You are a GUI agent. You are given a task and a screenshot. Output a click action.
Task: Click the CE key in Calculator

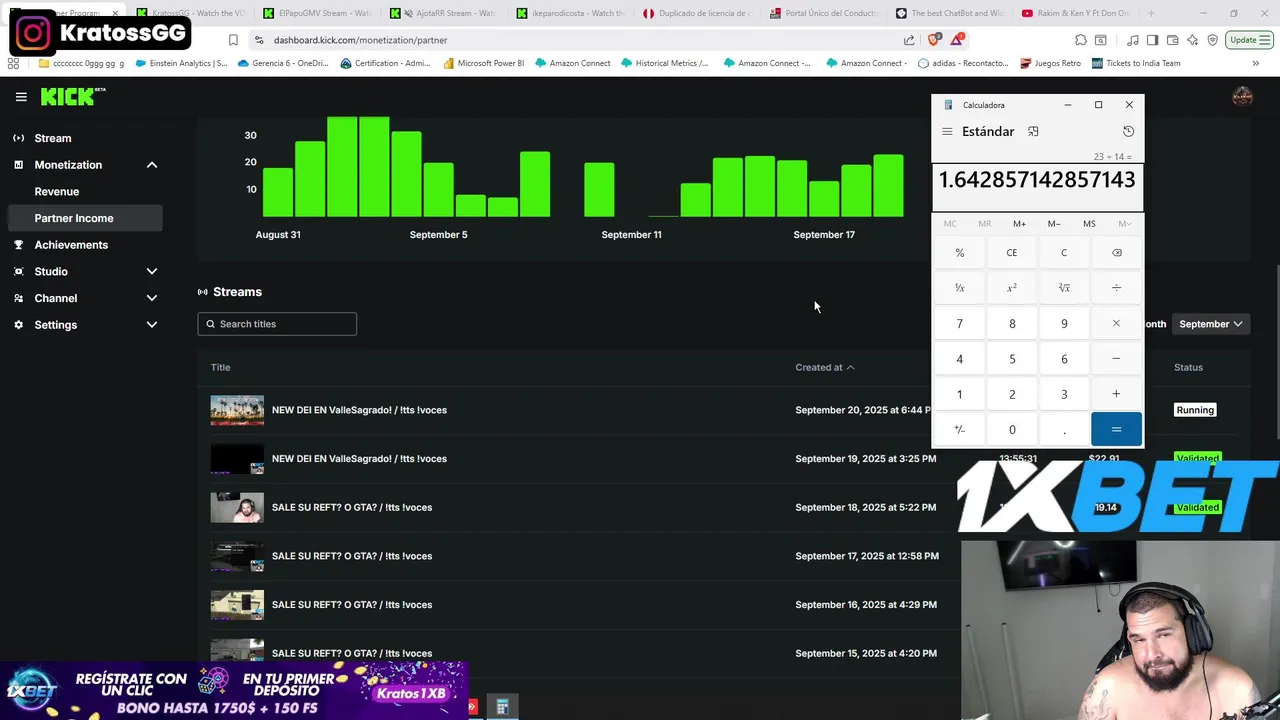pos(1012,253)
